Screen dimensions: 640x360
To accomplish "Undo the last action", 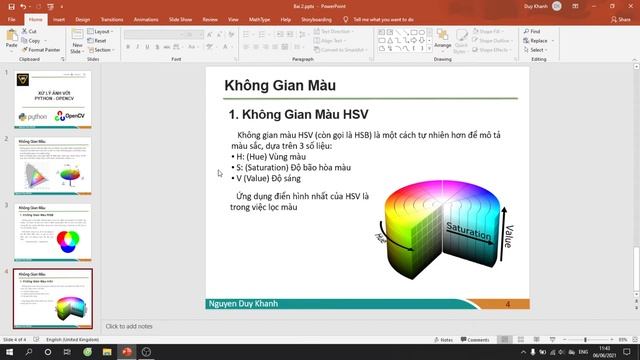I will 23,7.
